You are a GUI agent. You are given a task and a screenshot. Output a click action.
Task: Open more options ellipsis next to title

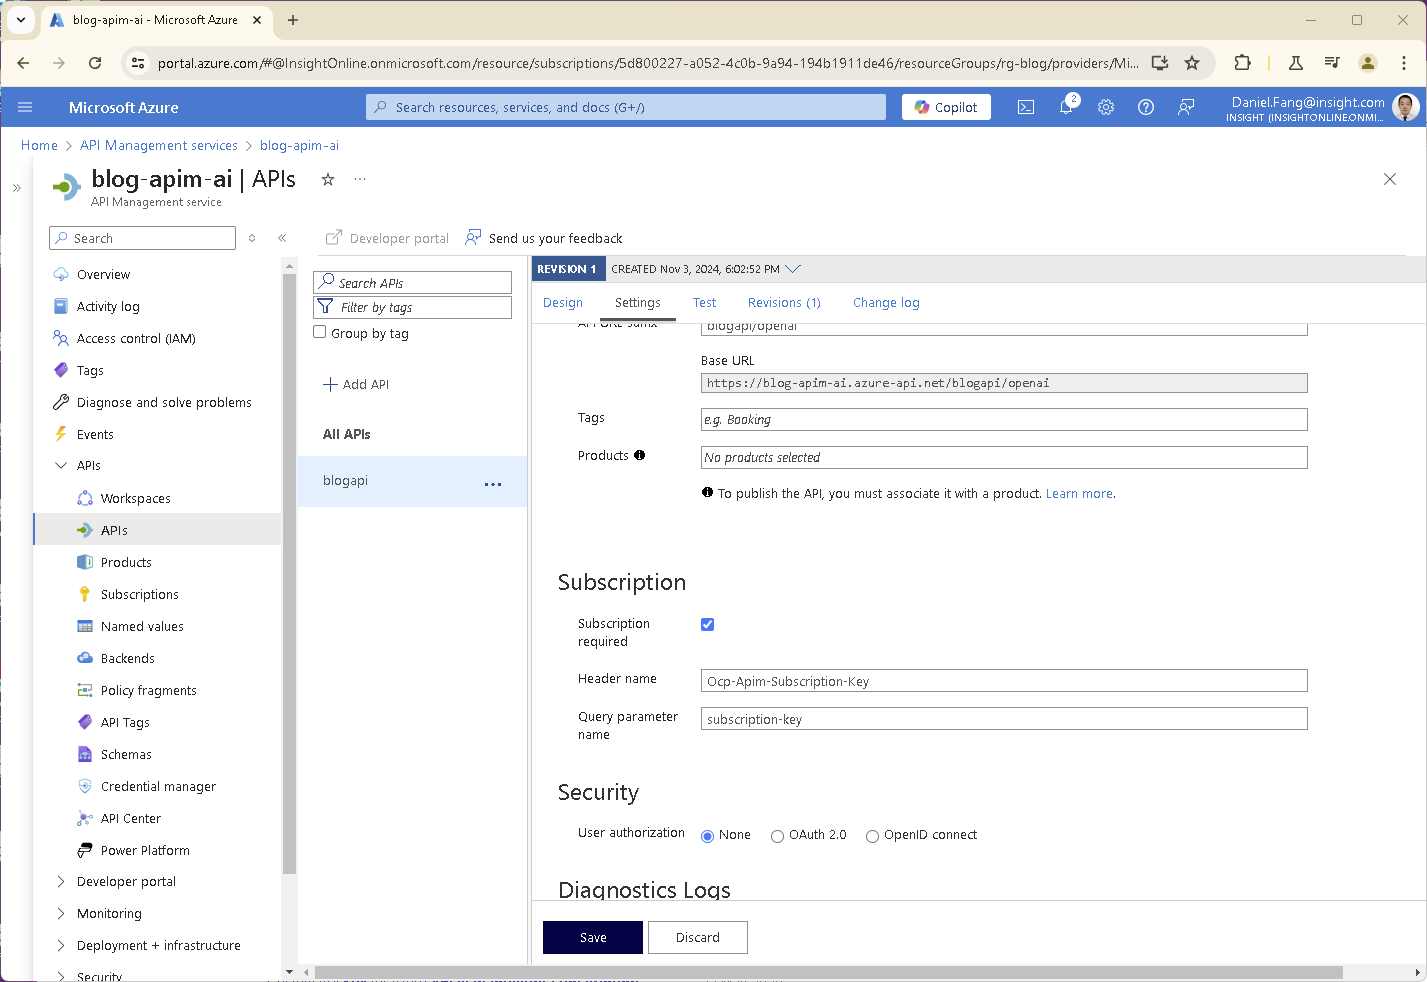360,179
